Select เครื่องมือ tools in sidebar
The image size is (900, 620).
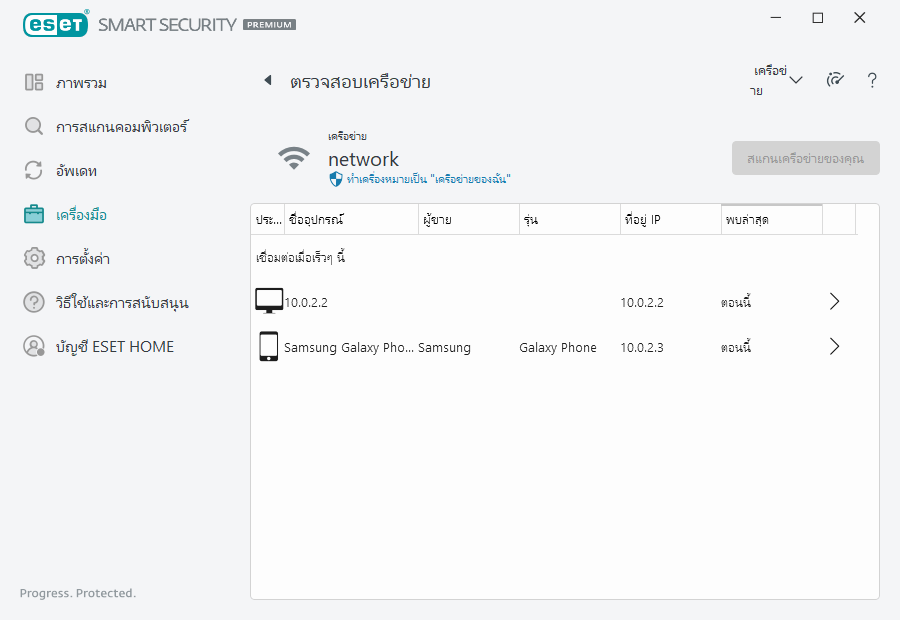coord(81,215)
